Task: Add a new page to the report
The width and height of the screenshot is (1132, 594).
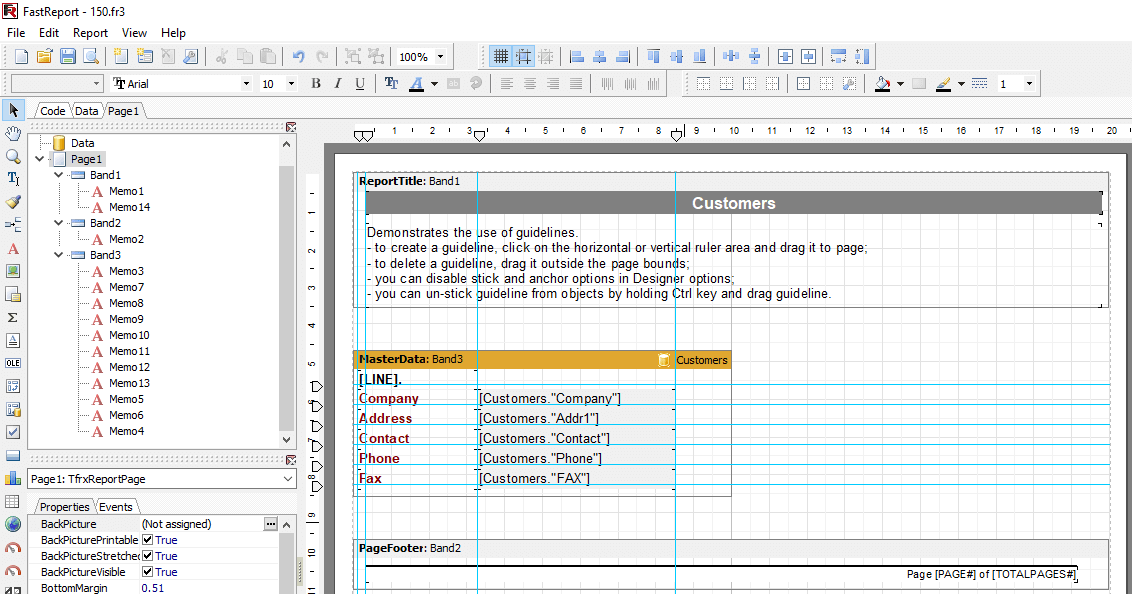Action: (121, 56)
